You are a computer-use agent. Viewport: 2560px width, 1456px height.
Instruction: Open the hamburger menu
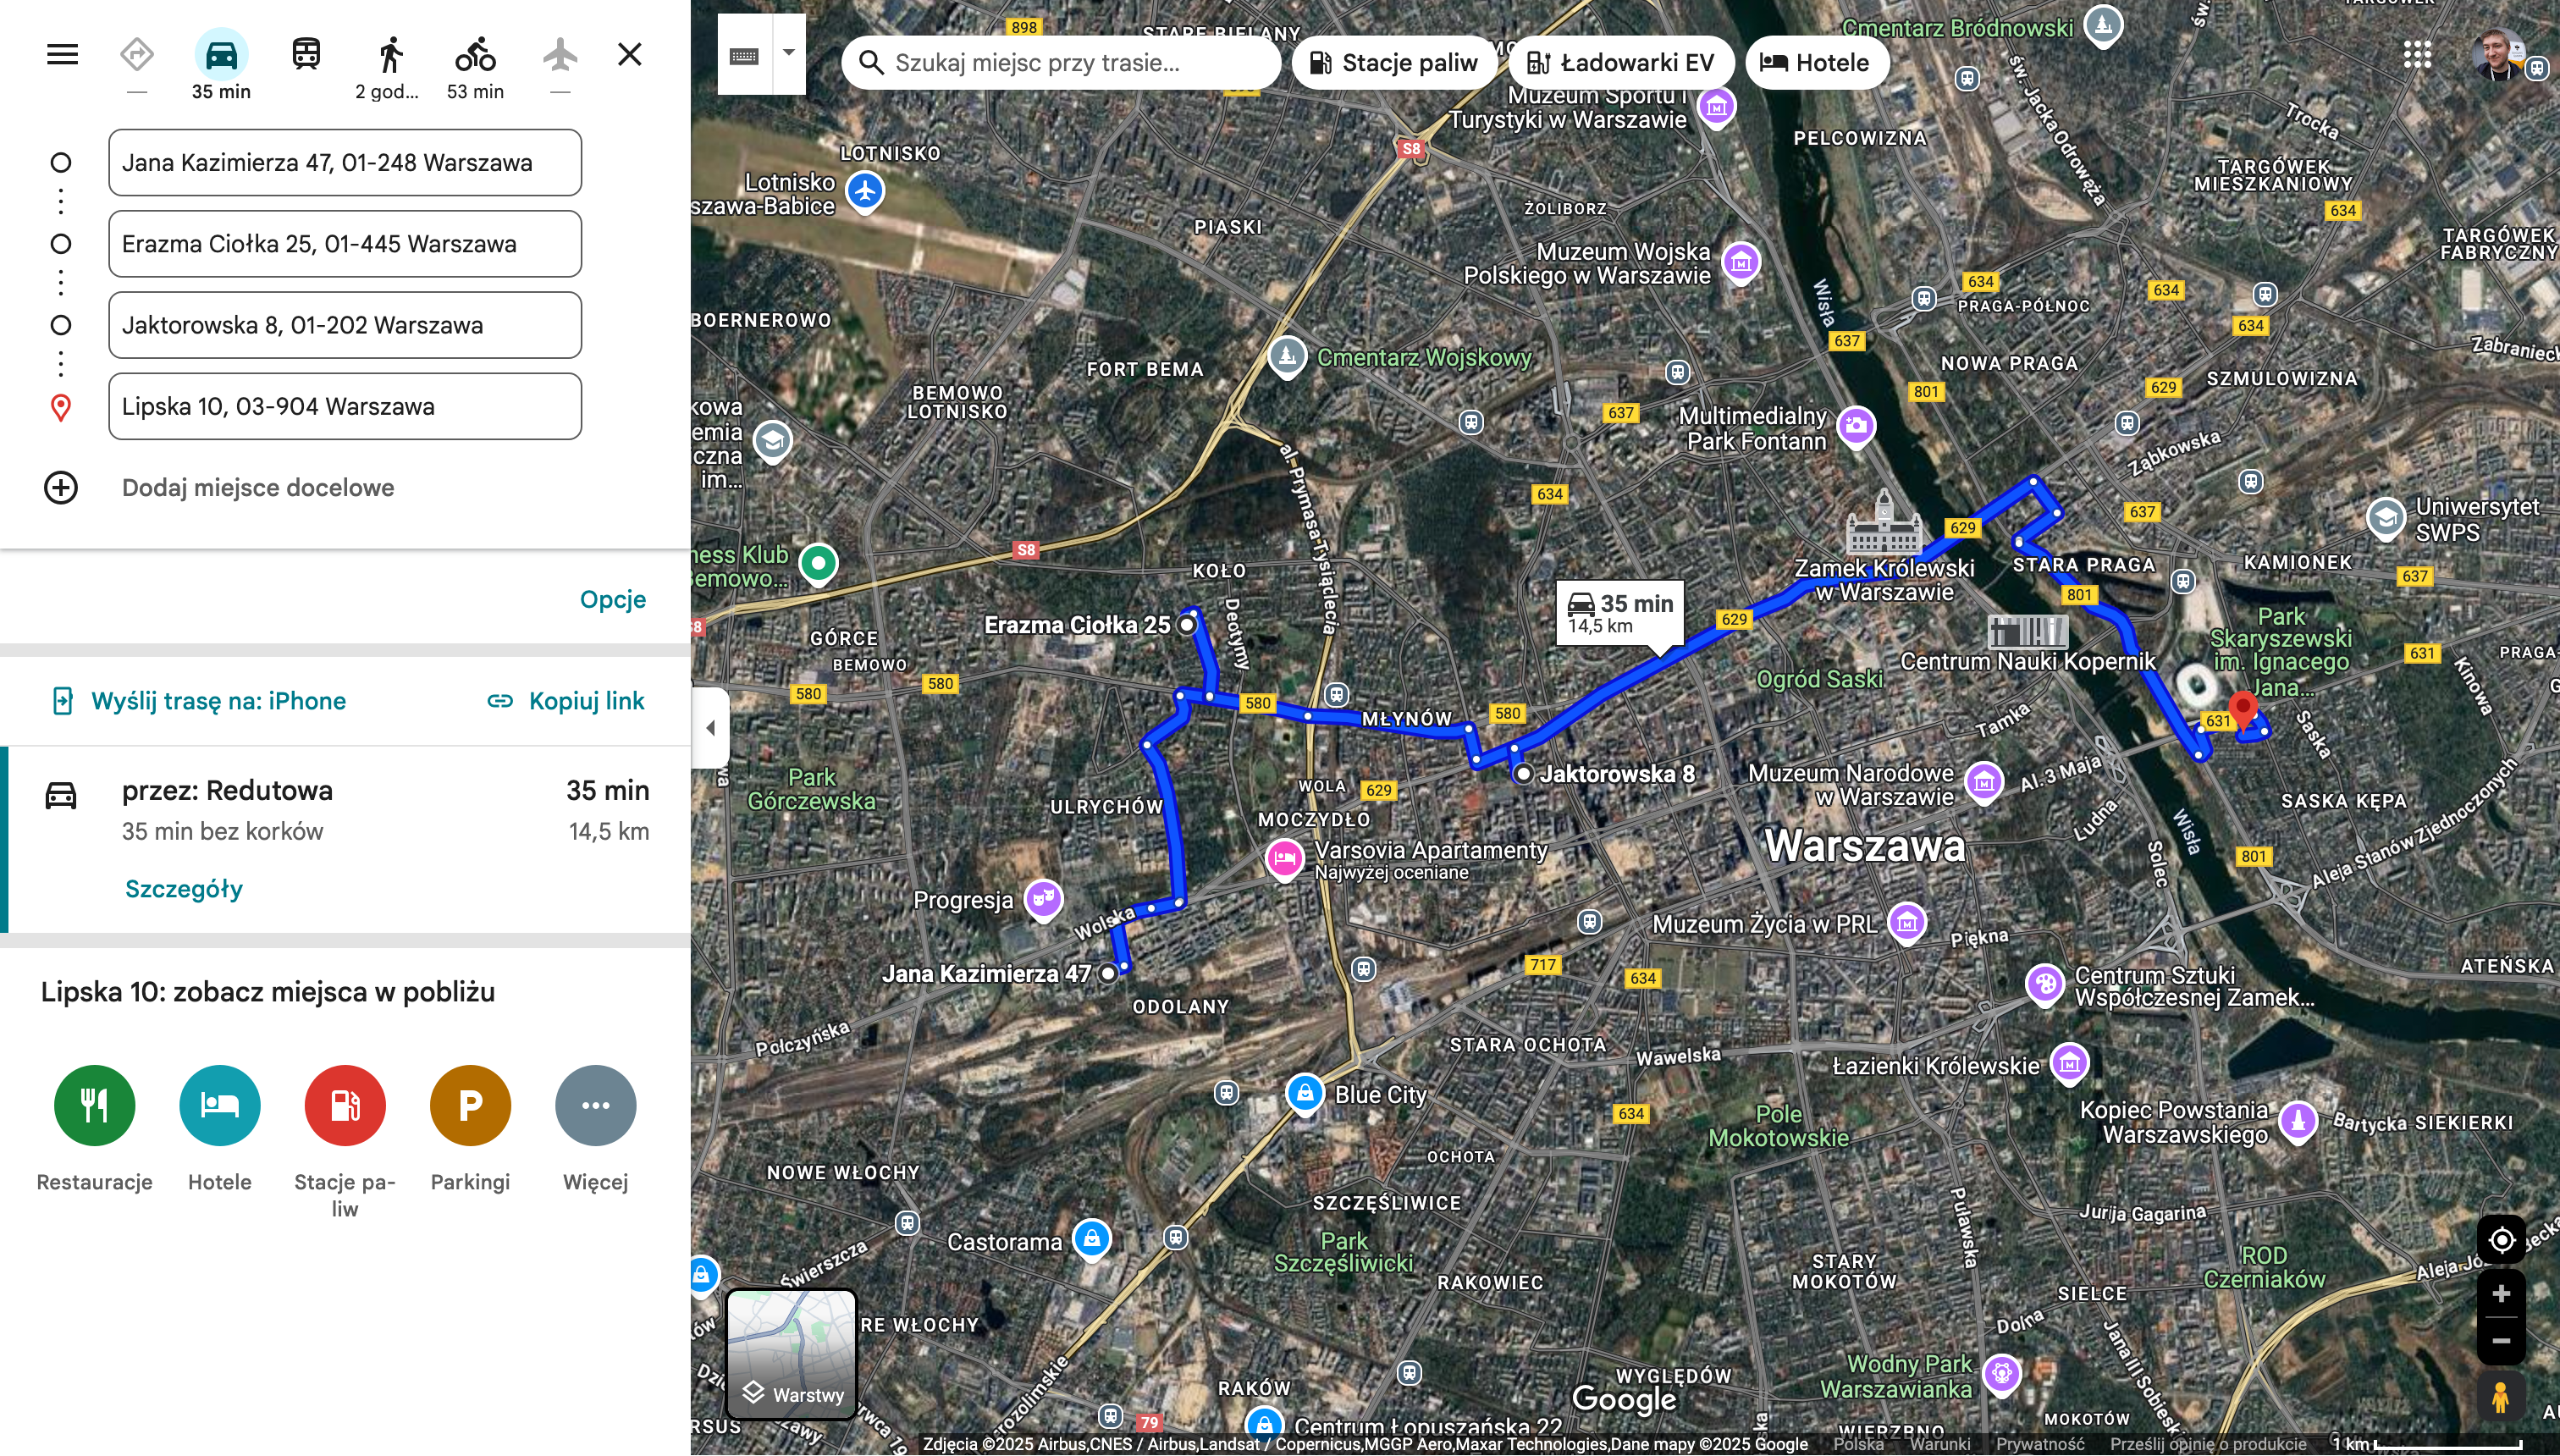(x=62, y=54)
